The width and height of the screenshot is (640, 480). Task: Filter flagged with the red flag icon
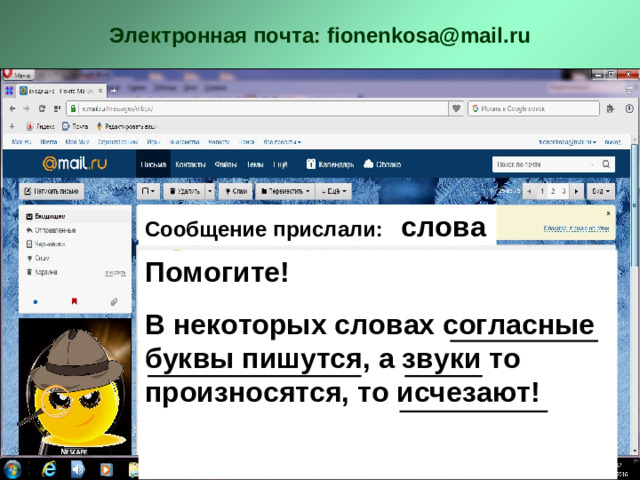[x=74, y=302]
